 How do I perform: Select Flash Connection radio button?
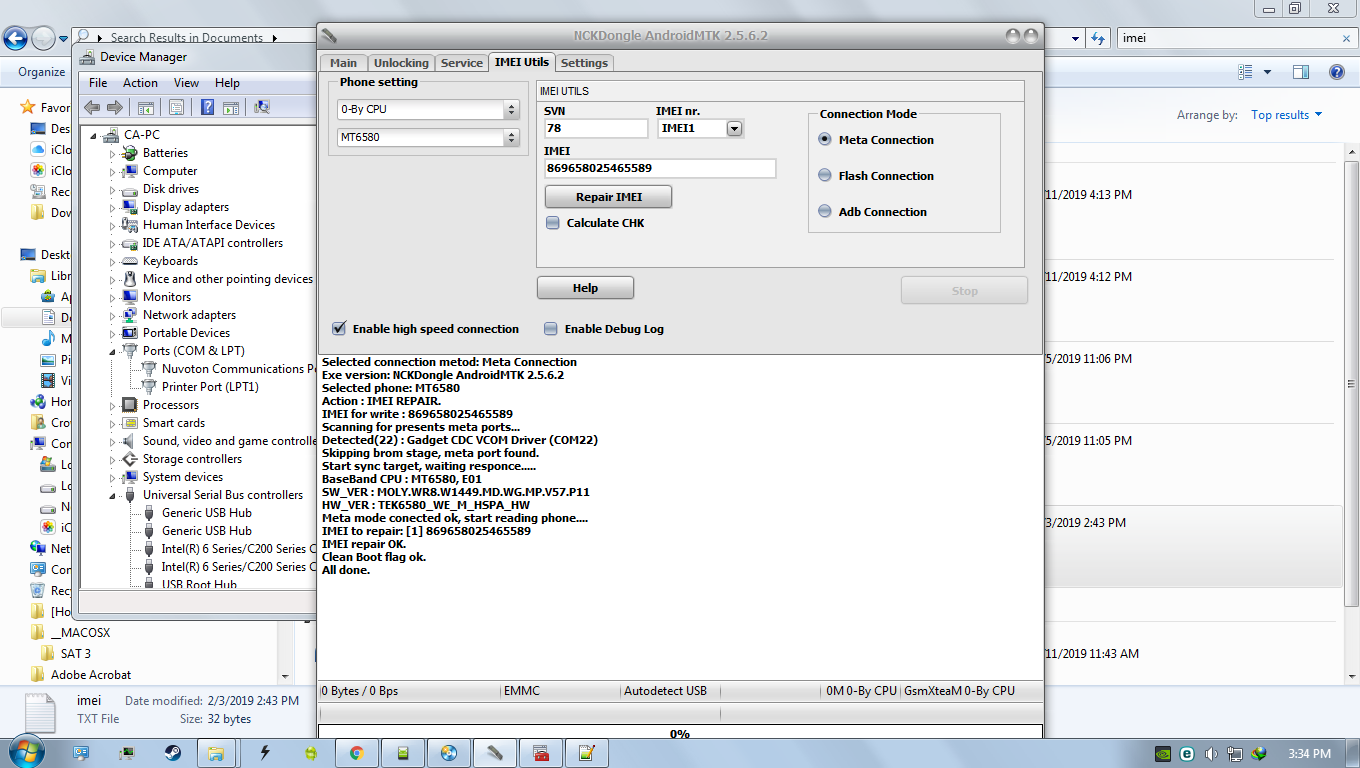(x=825, y=176)
